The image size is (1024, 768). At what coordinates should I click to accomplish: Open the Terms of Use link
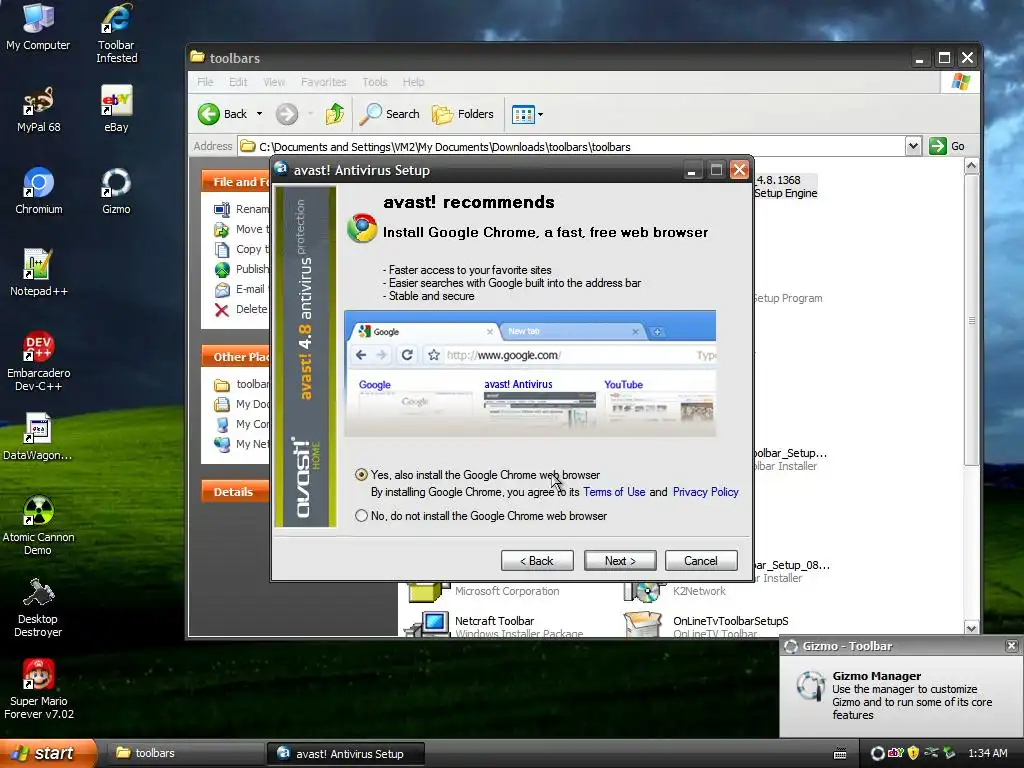coord(614,492)
